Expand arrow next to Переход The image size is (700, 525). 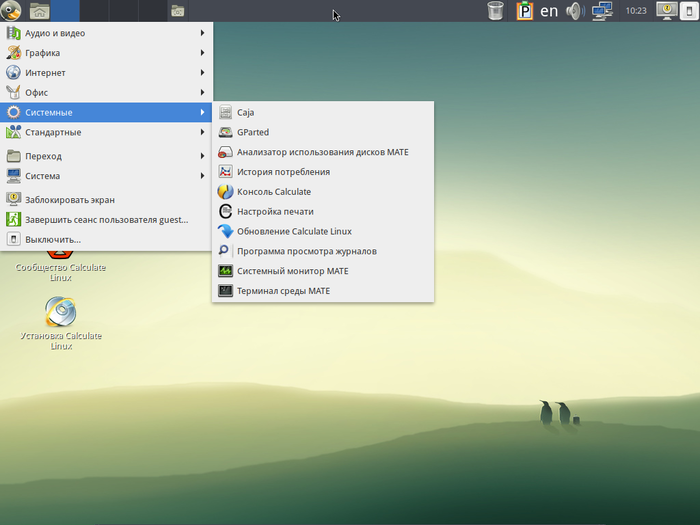[202, 156]
